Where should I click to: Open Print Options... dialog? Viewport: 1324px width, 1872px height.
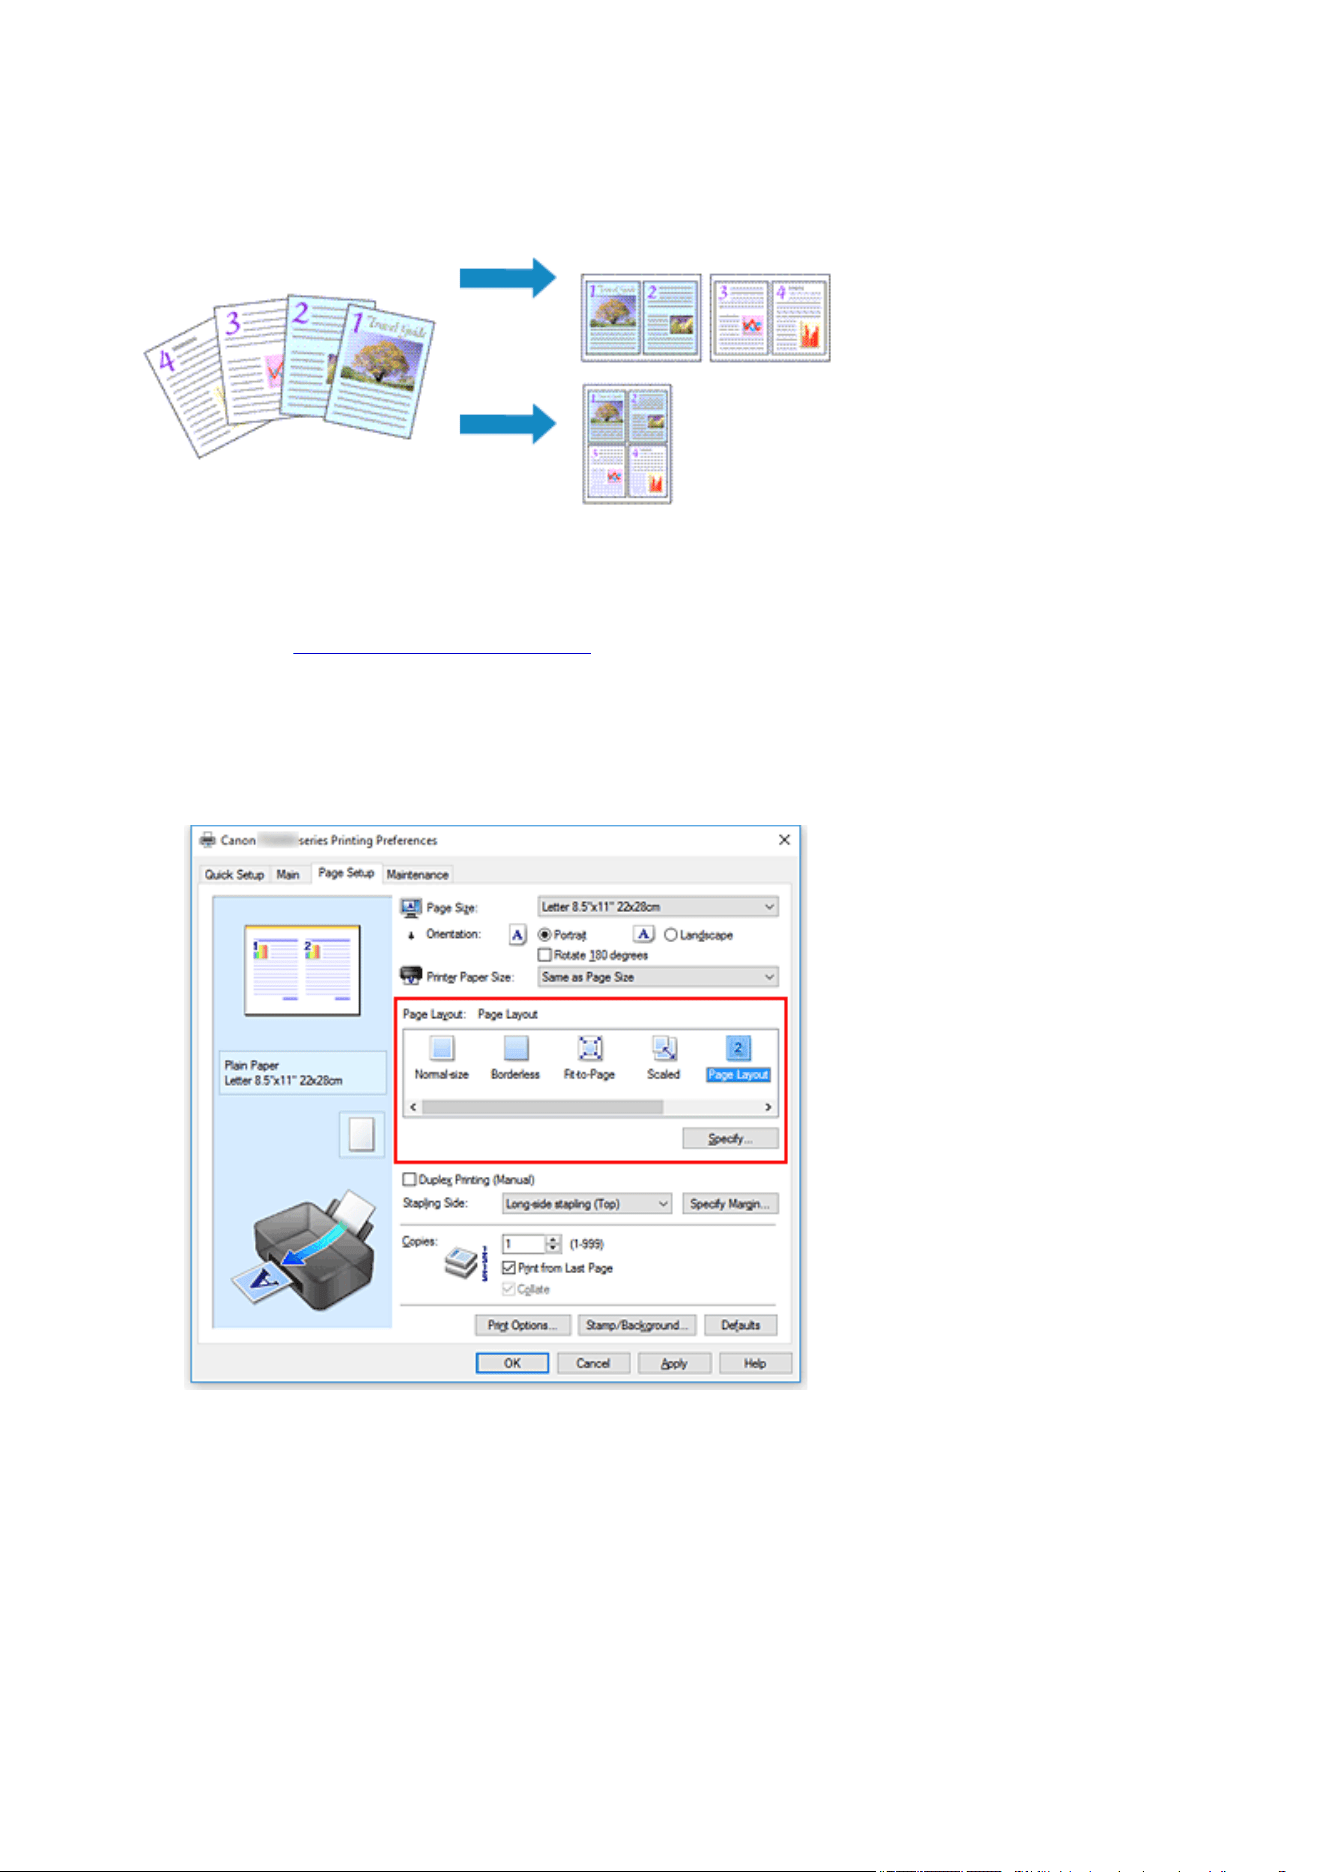coord(523,1325)
